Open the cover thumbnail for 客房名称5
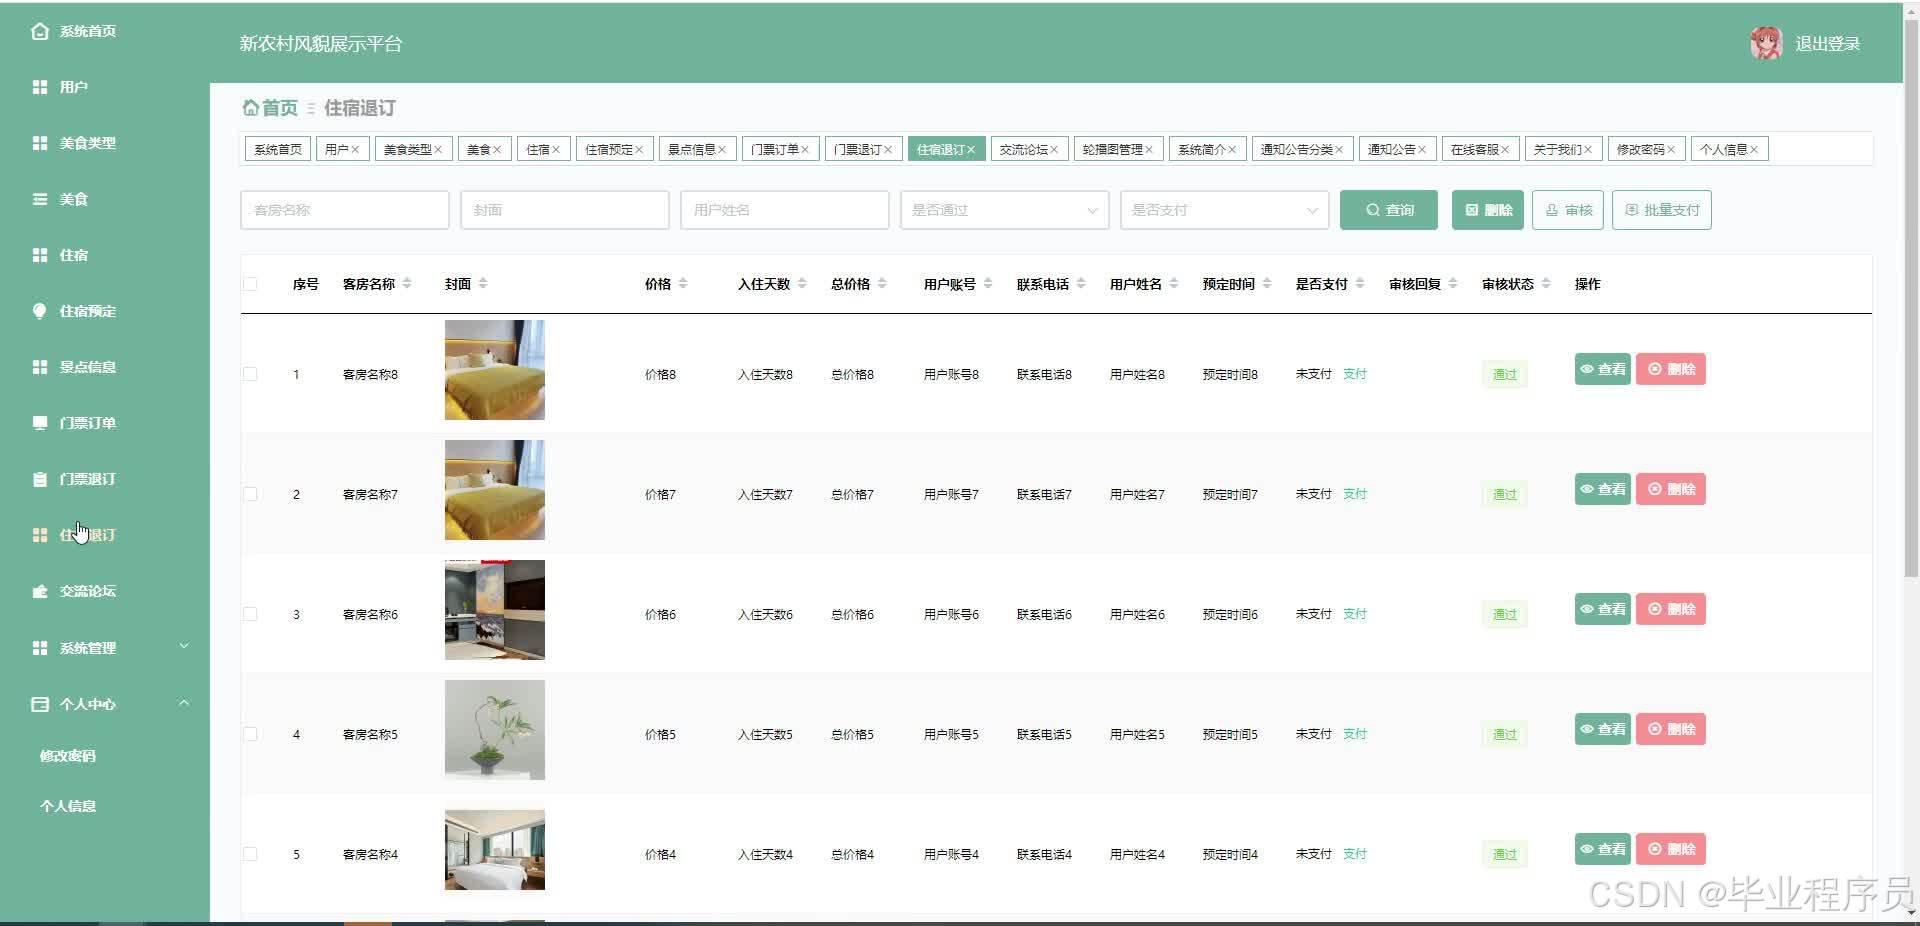 tap(495, 730)
